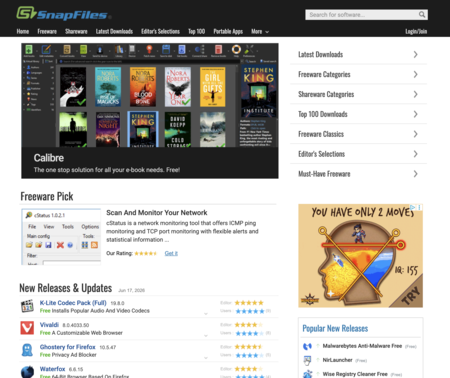Go to the Home page
The width and height of the screenshot is (450, 378).
23,31
